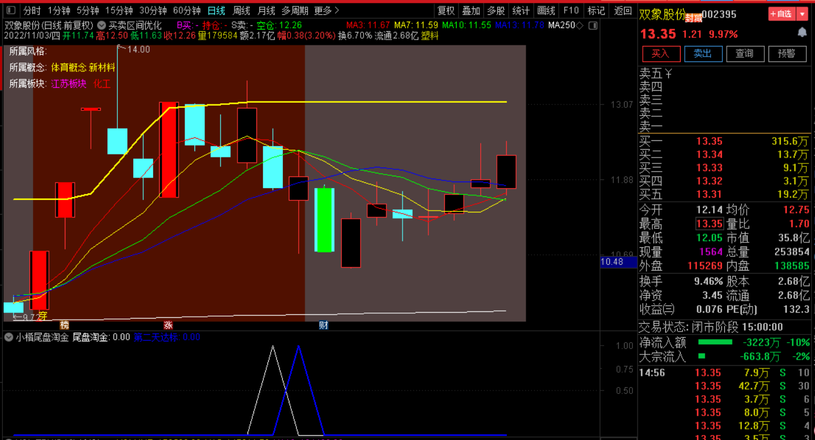The height and width of the screenshot is (440, 815).
Task: Toggle the 多股 multi-stock view
Action: [x=495, y=10]
